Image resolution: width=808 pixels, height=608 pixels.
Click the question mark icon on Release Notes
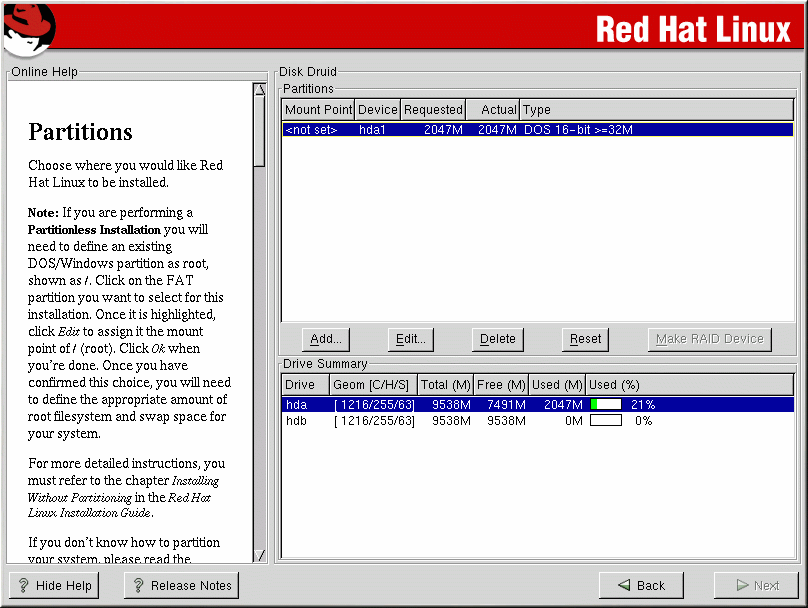[138, 586]
